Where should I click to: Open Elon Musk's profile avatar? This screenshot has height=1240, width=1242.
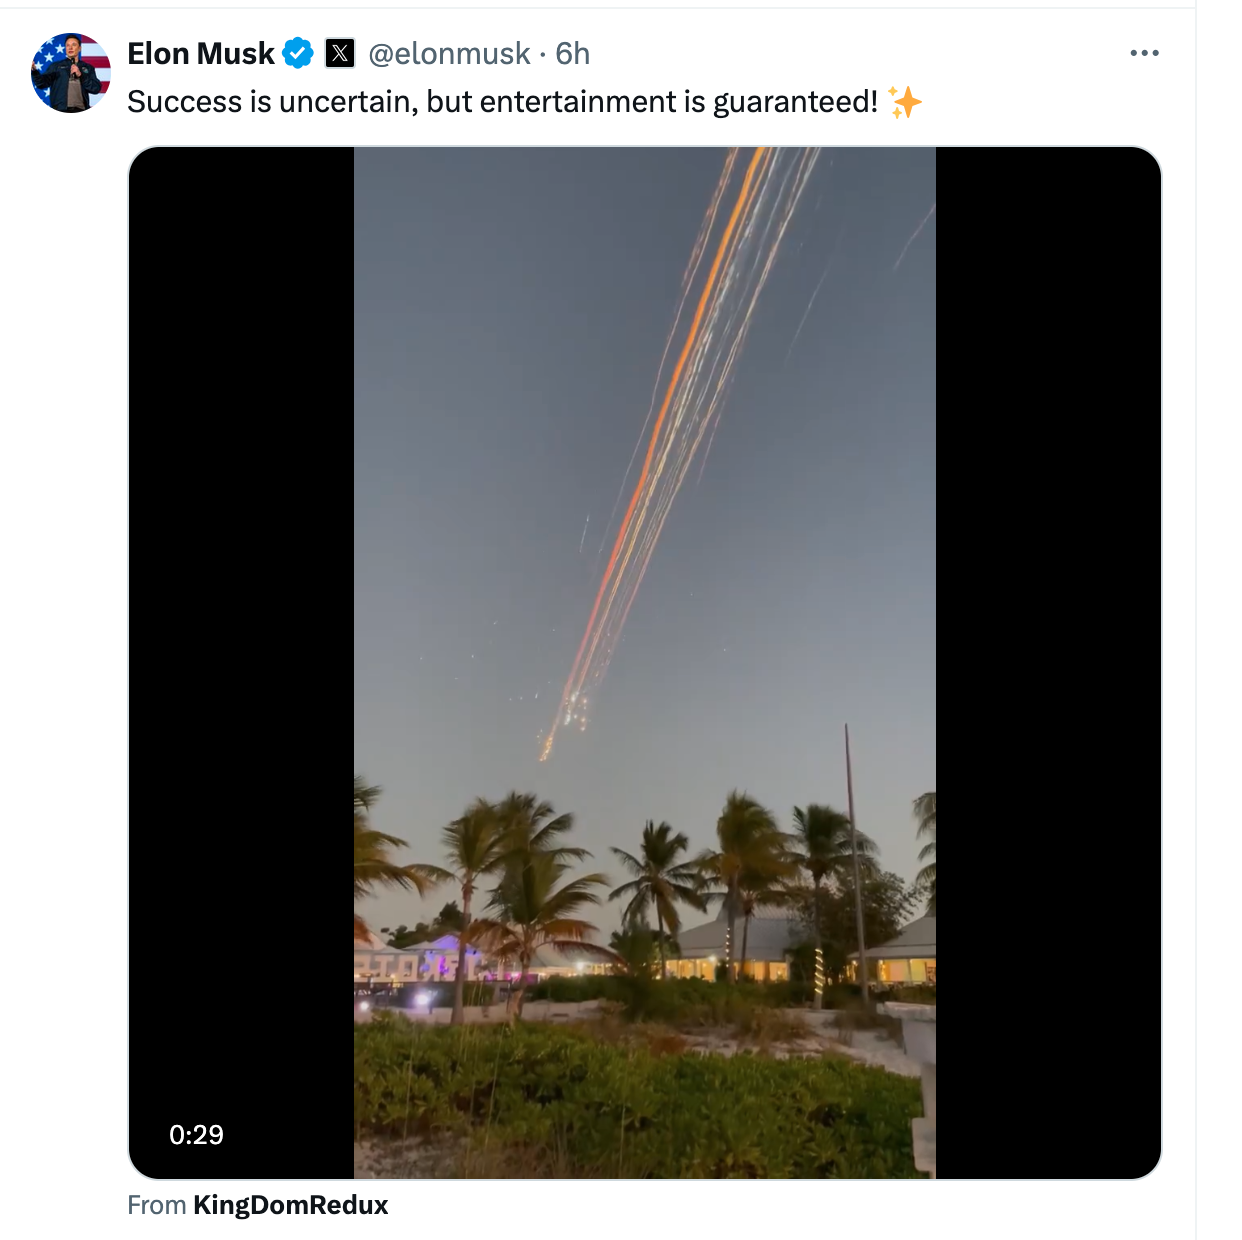tap(71, 73)
